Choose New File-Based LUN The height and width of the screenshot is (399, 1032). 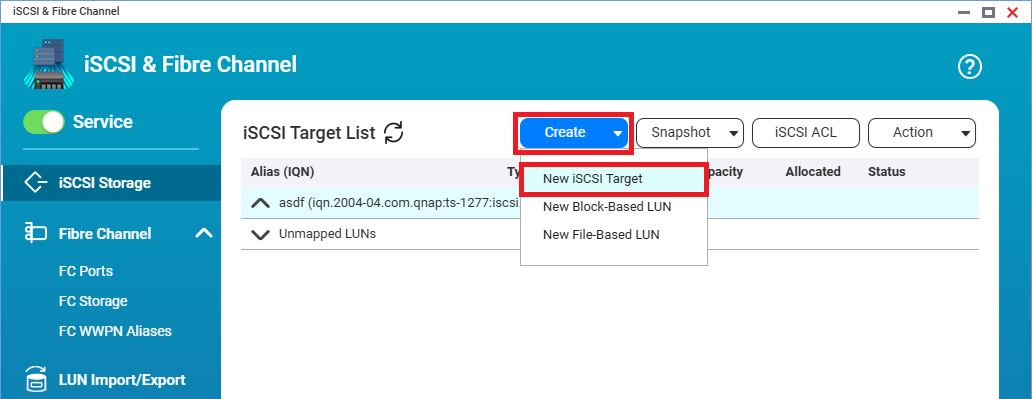[613, 234]
